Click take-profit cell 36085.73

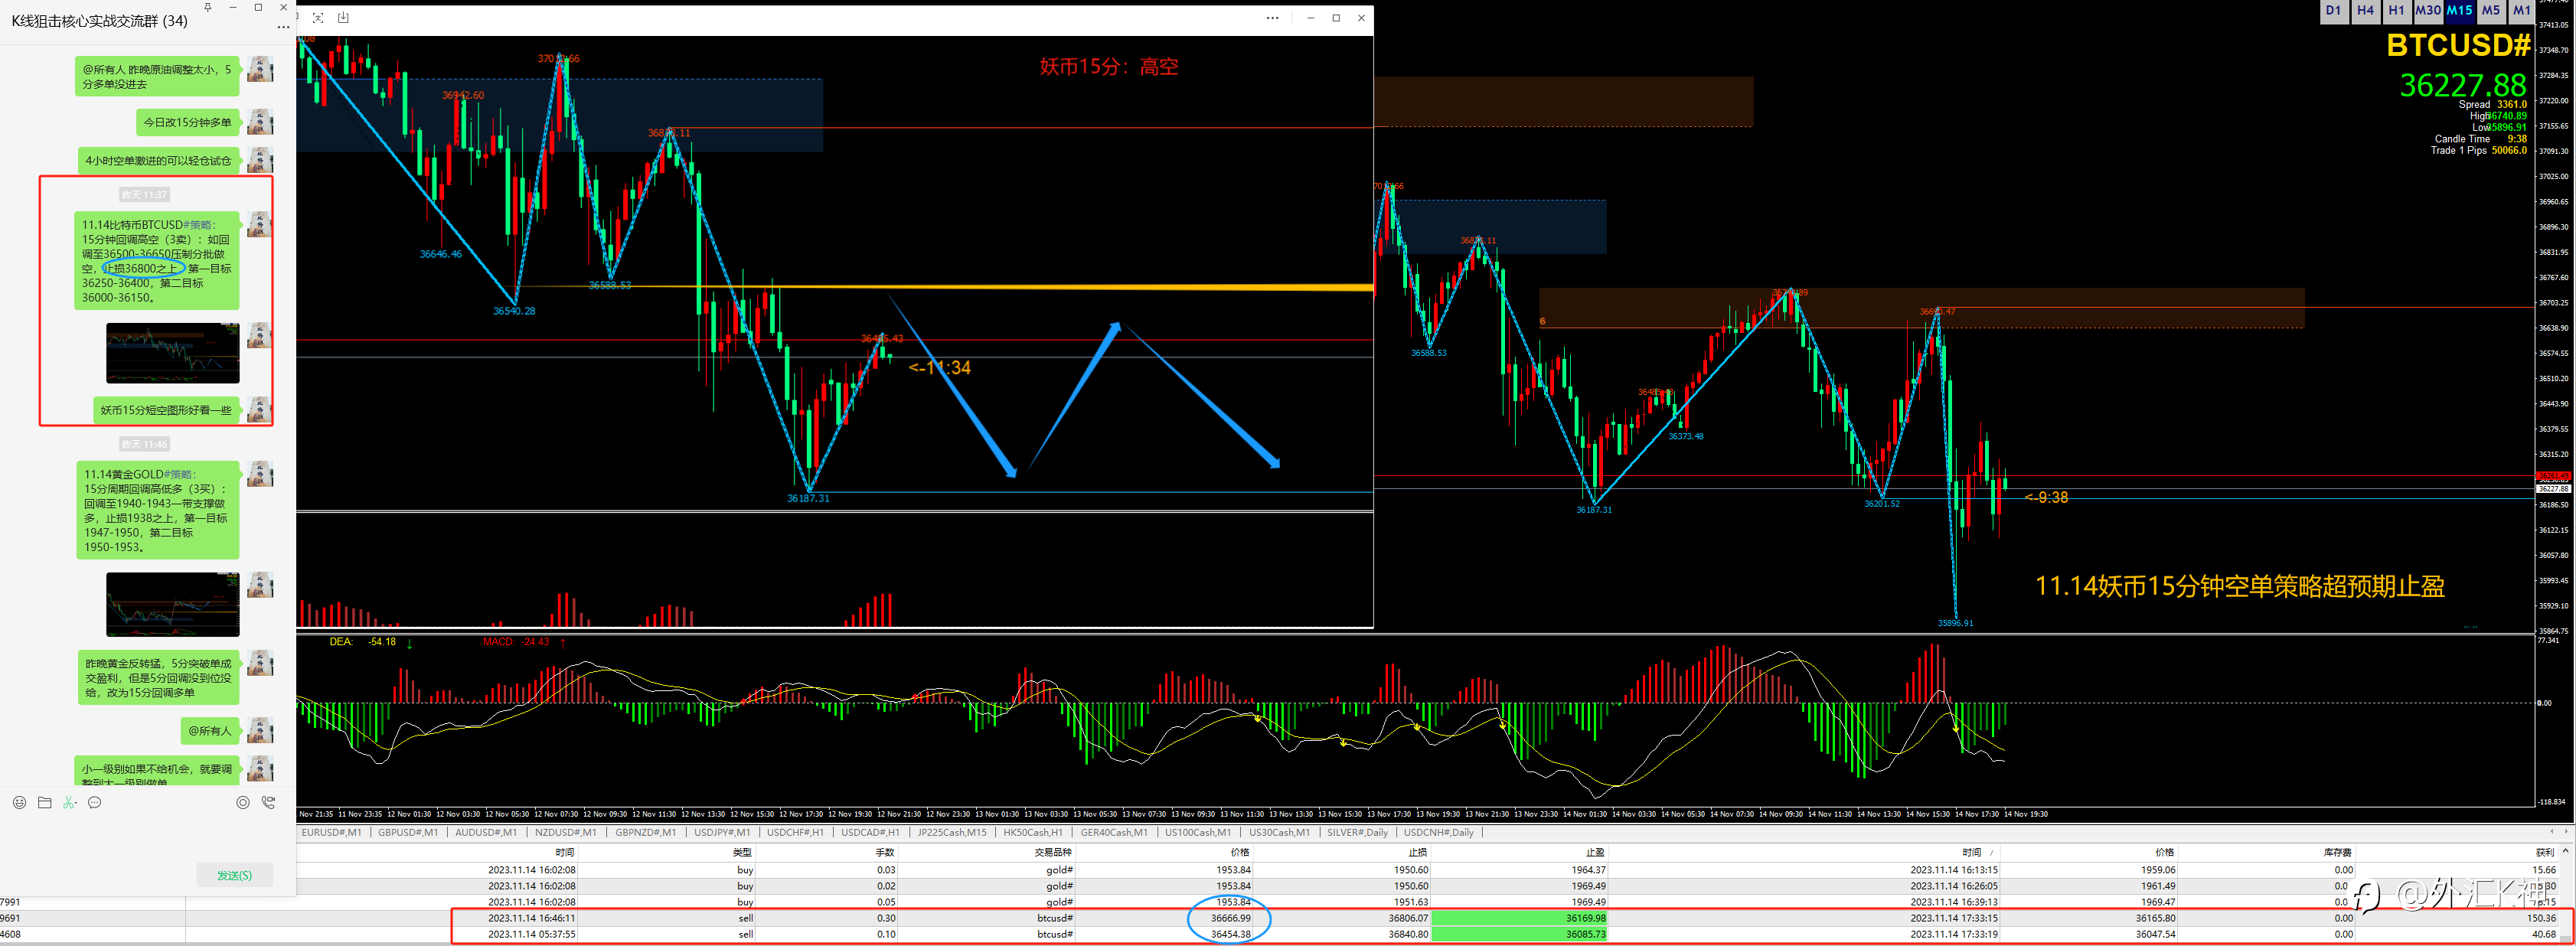click(1520, 934)
